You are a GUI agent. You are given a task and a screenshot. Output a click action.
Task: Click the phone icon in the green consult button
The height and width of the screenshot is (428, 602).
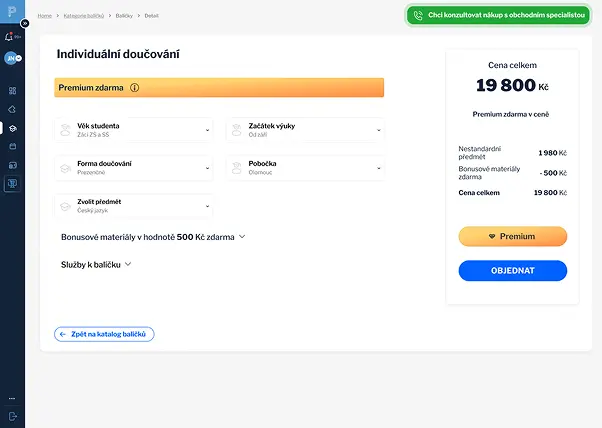[x=418, y=15]
